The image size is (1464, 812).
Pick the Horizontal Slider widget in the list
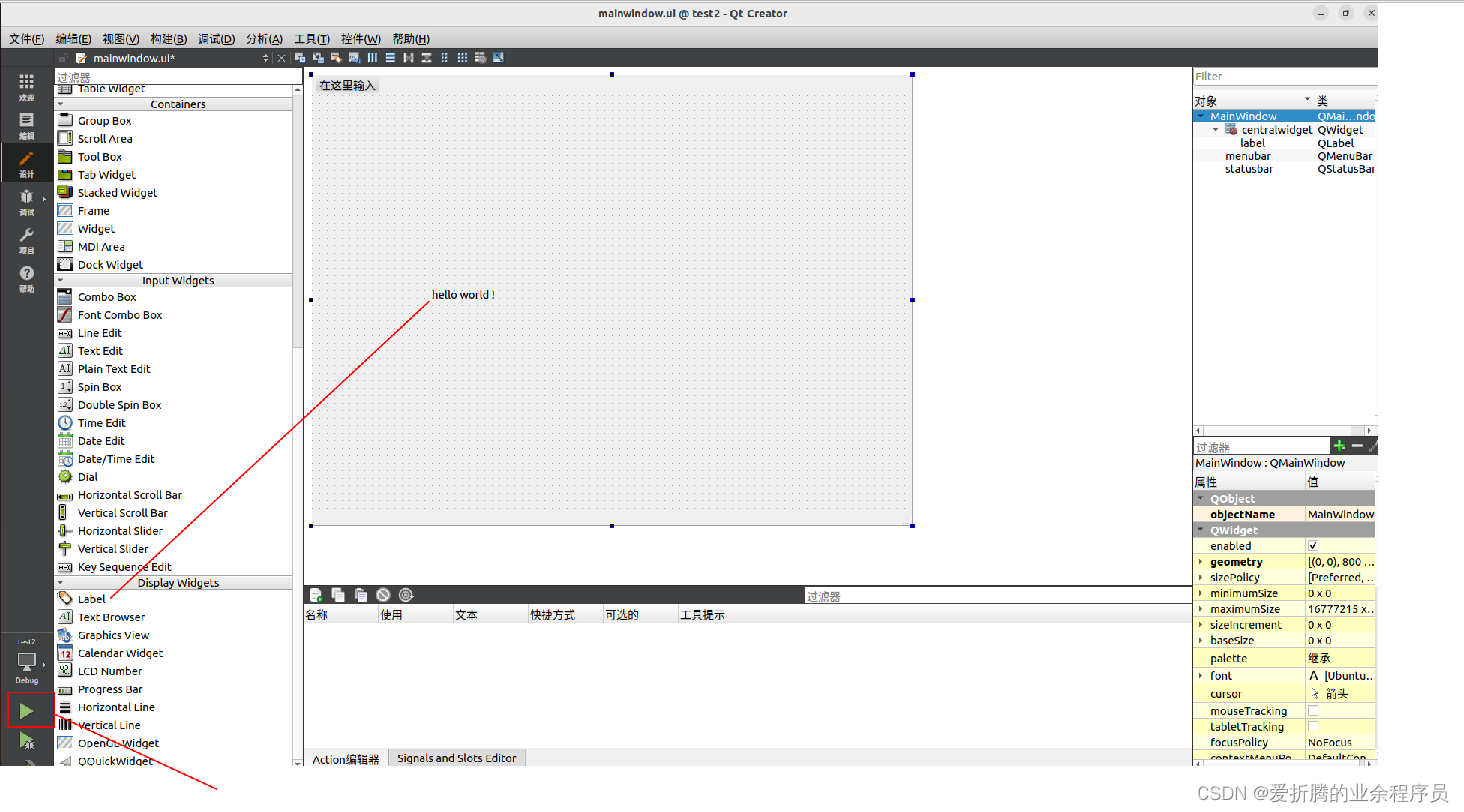[x=120, y=531]
